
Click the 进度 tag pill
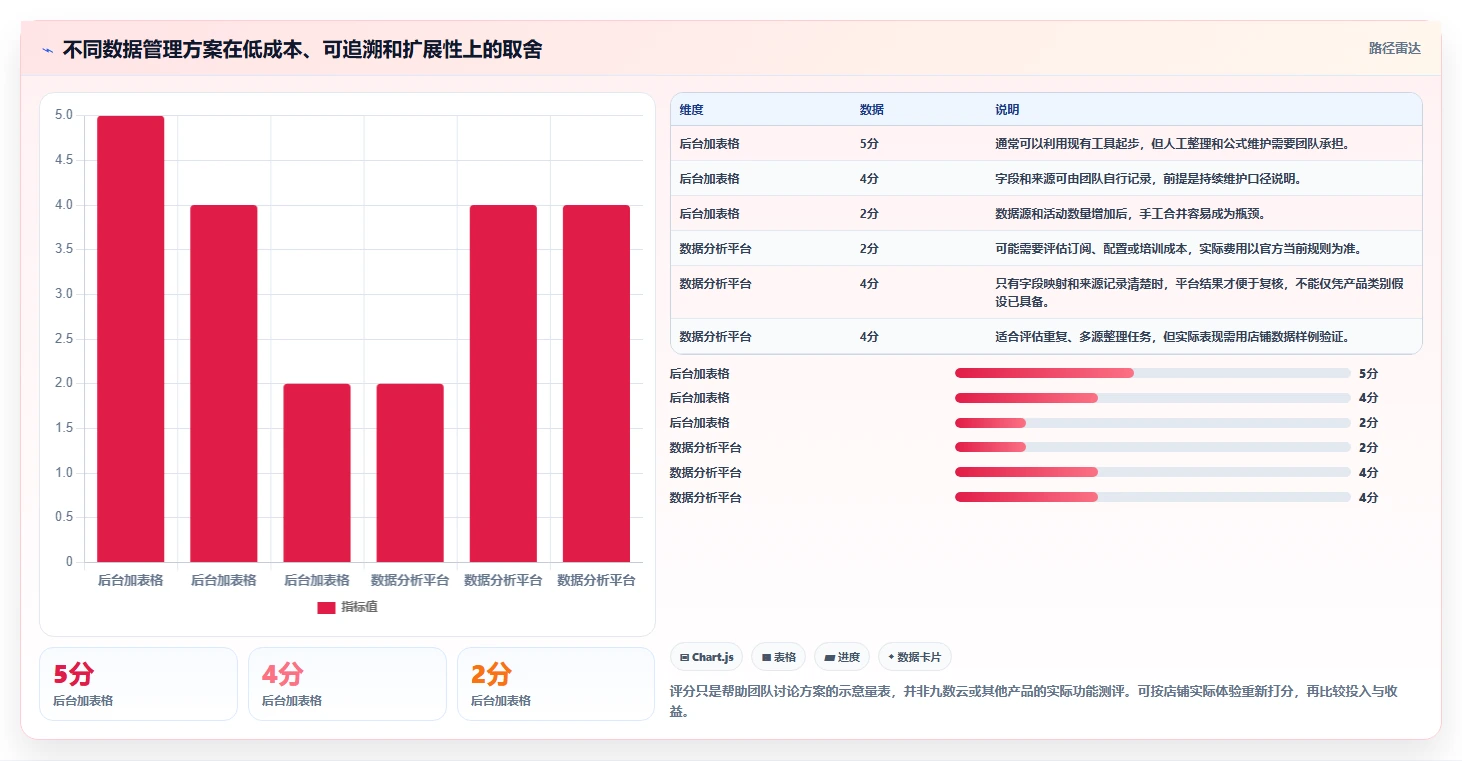[x=842, y=657]
